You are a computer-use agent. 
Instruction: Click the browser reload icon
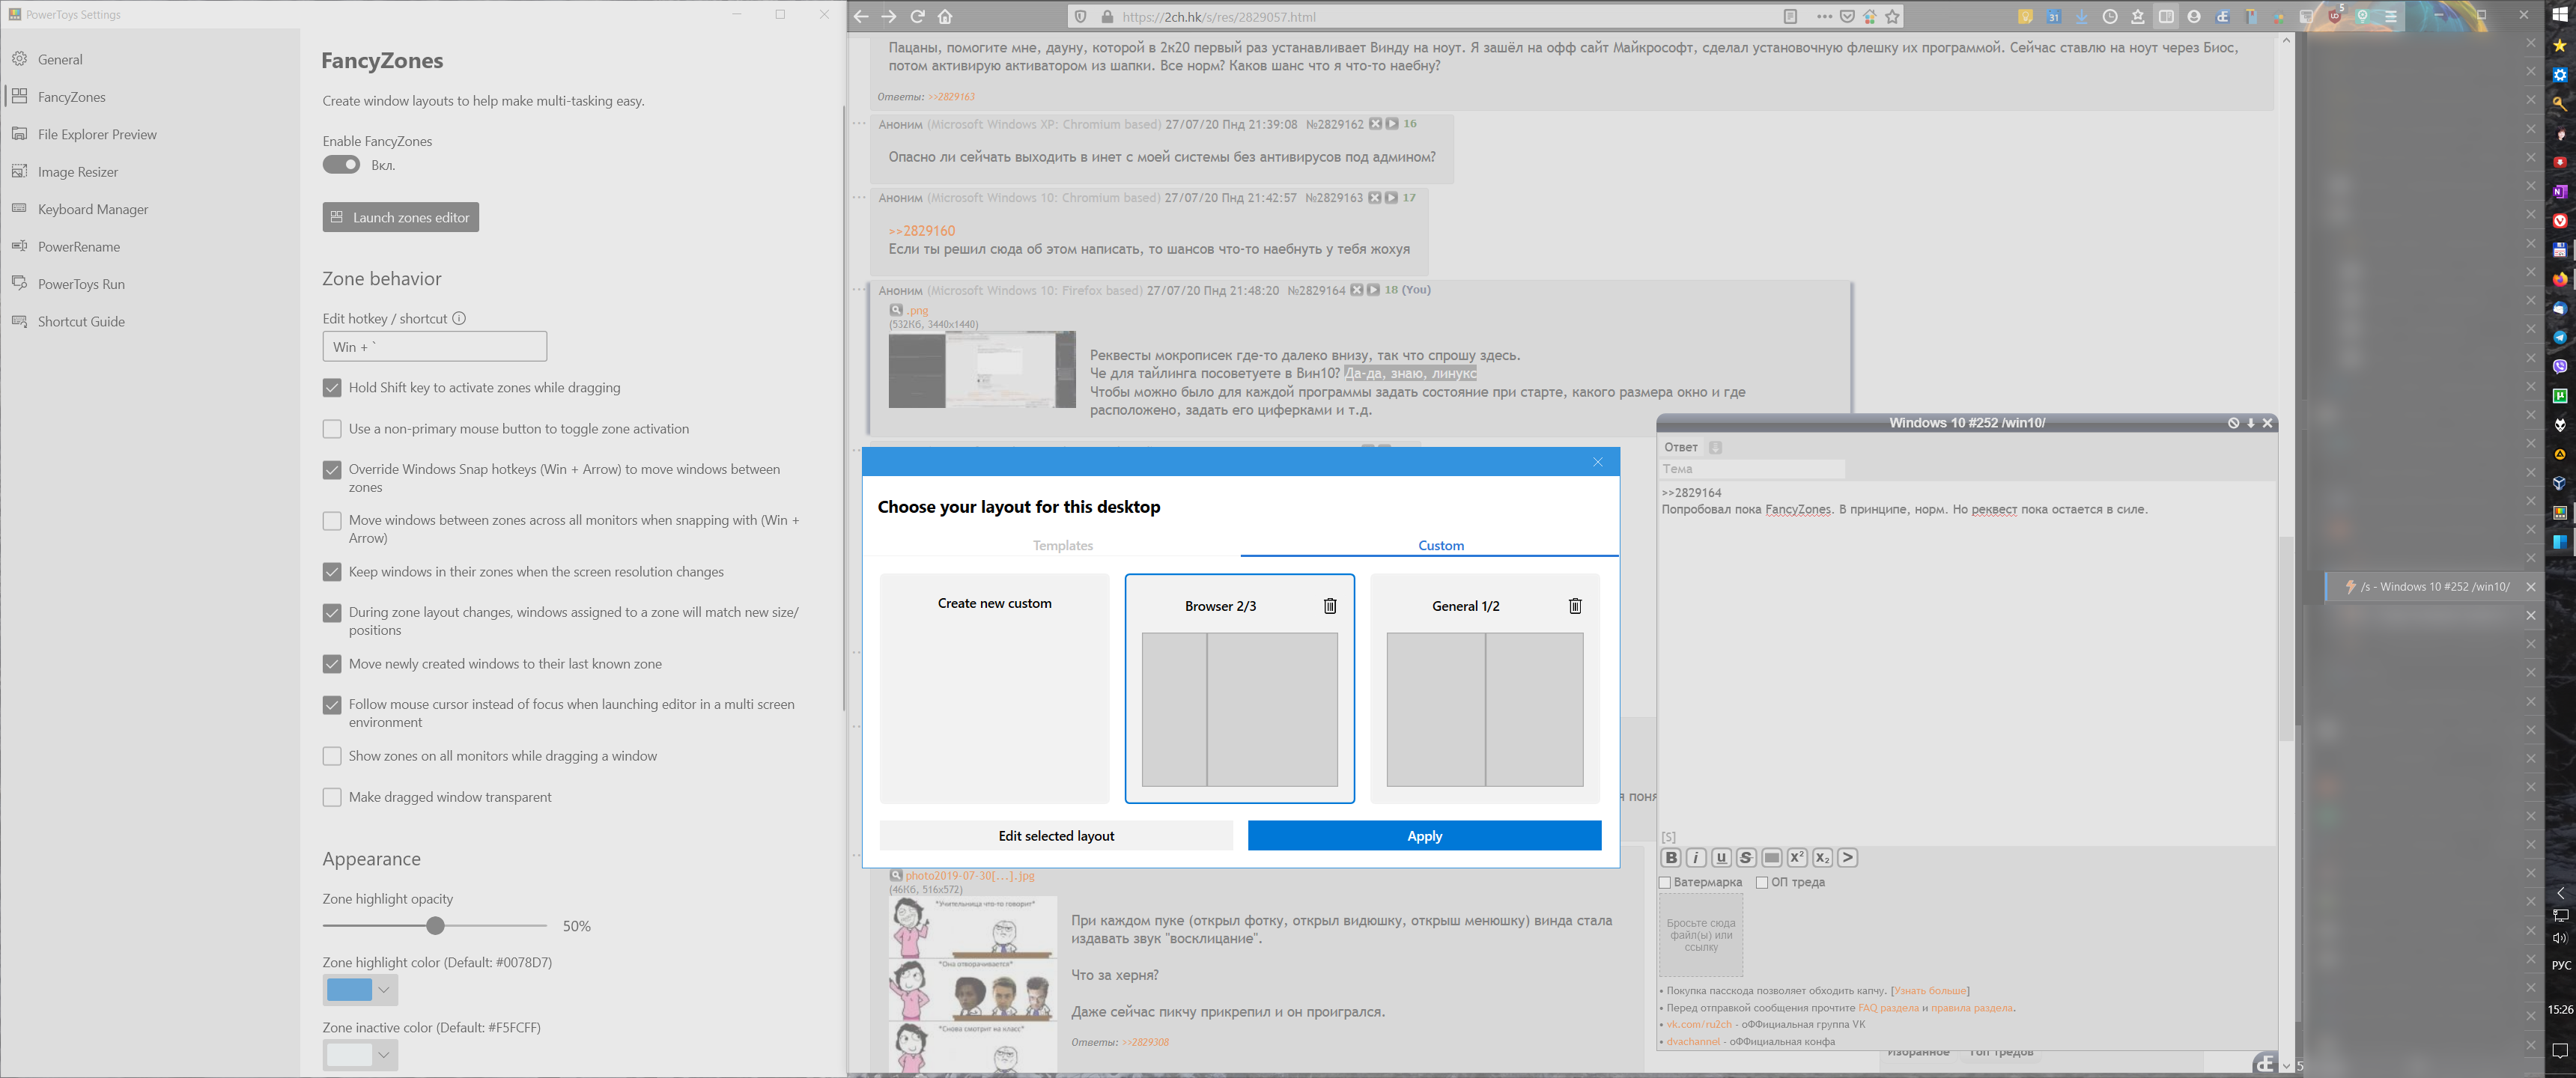[x=917, y=16]
